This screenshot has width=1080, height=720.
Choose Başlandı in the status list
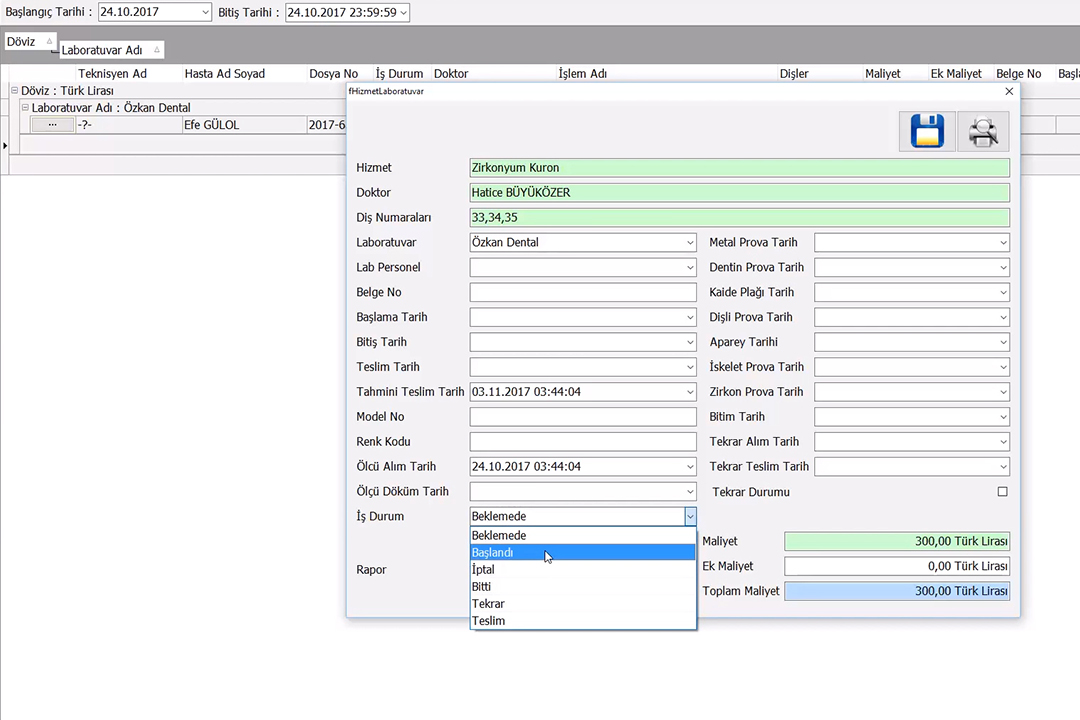[583, 553]
